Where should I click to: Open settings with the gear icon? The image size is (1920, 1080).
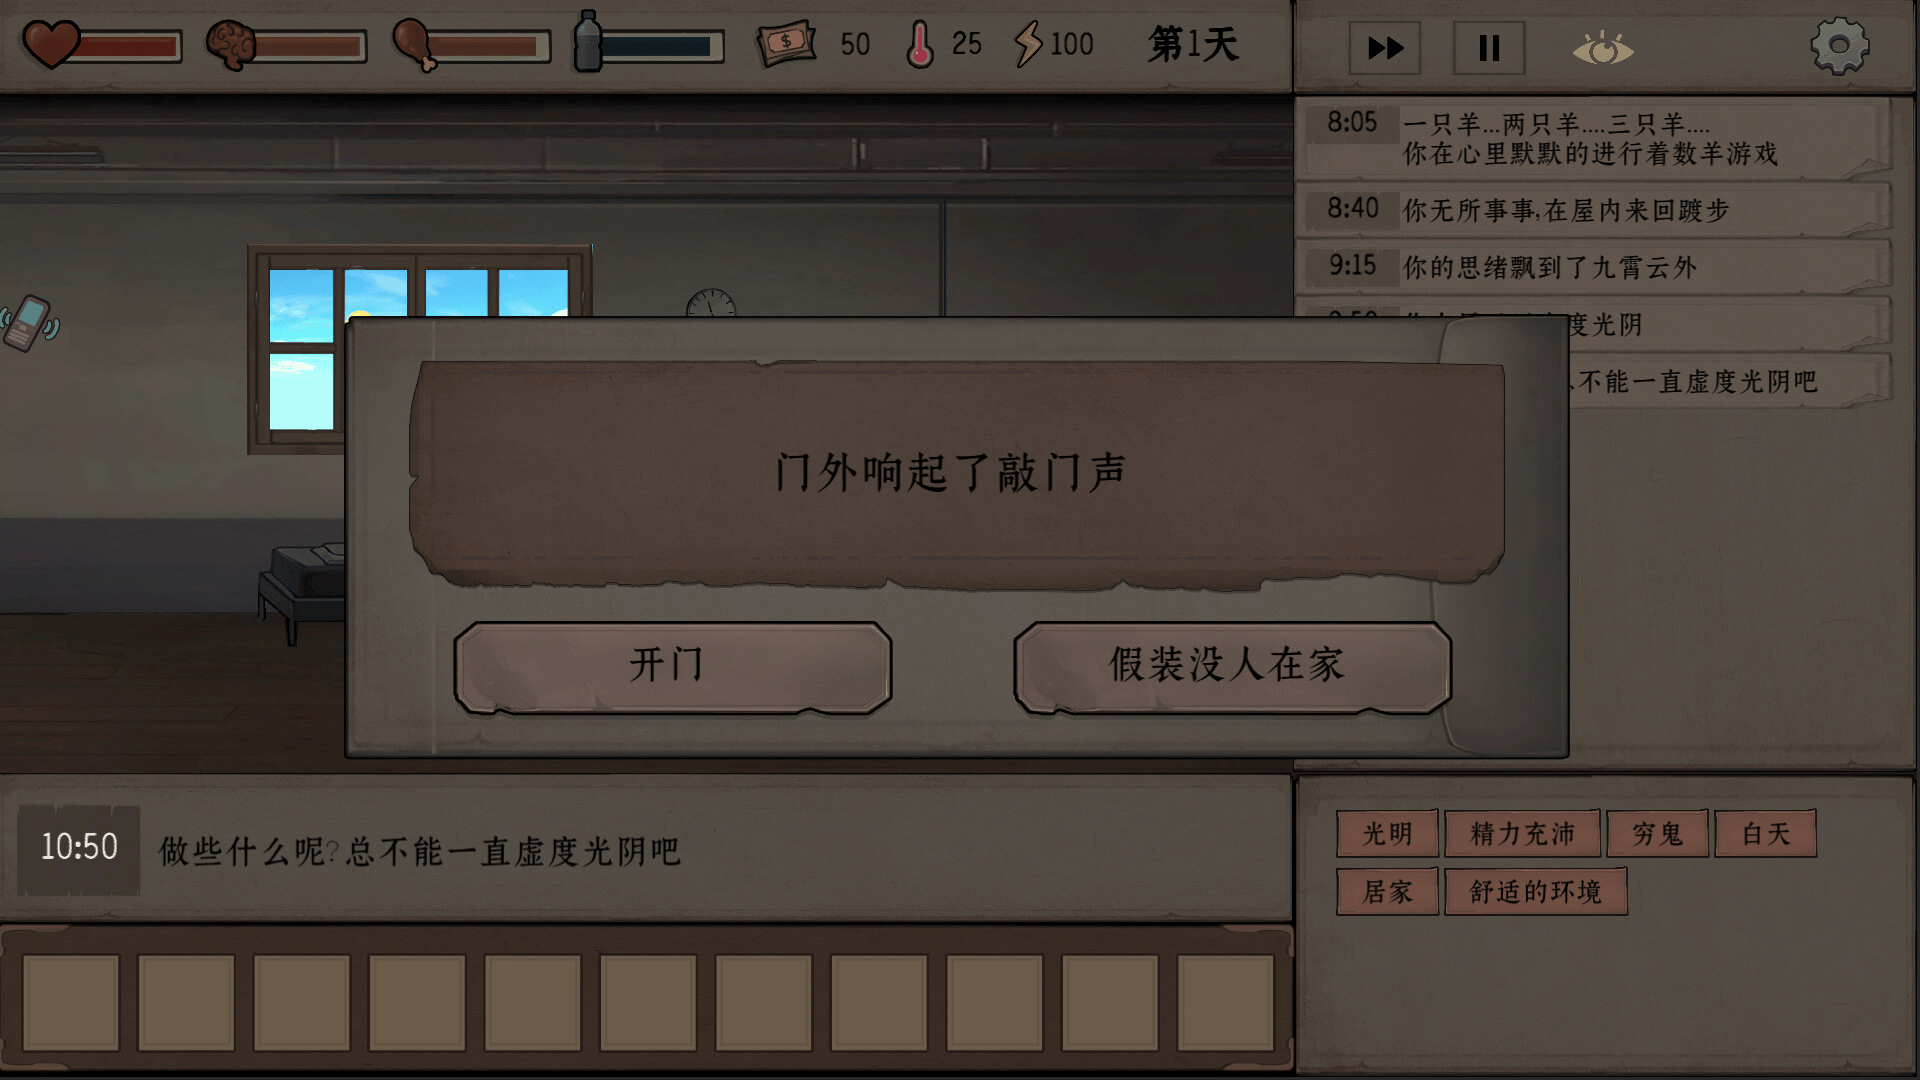point(1839,46)
